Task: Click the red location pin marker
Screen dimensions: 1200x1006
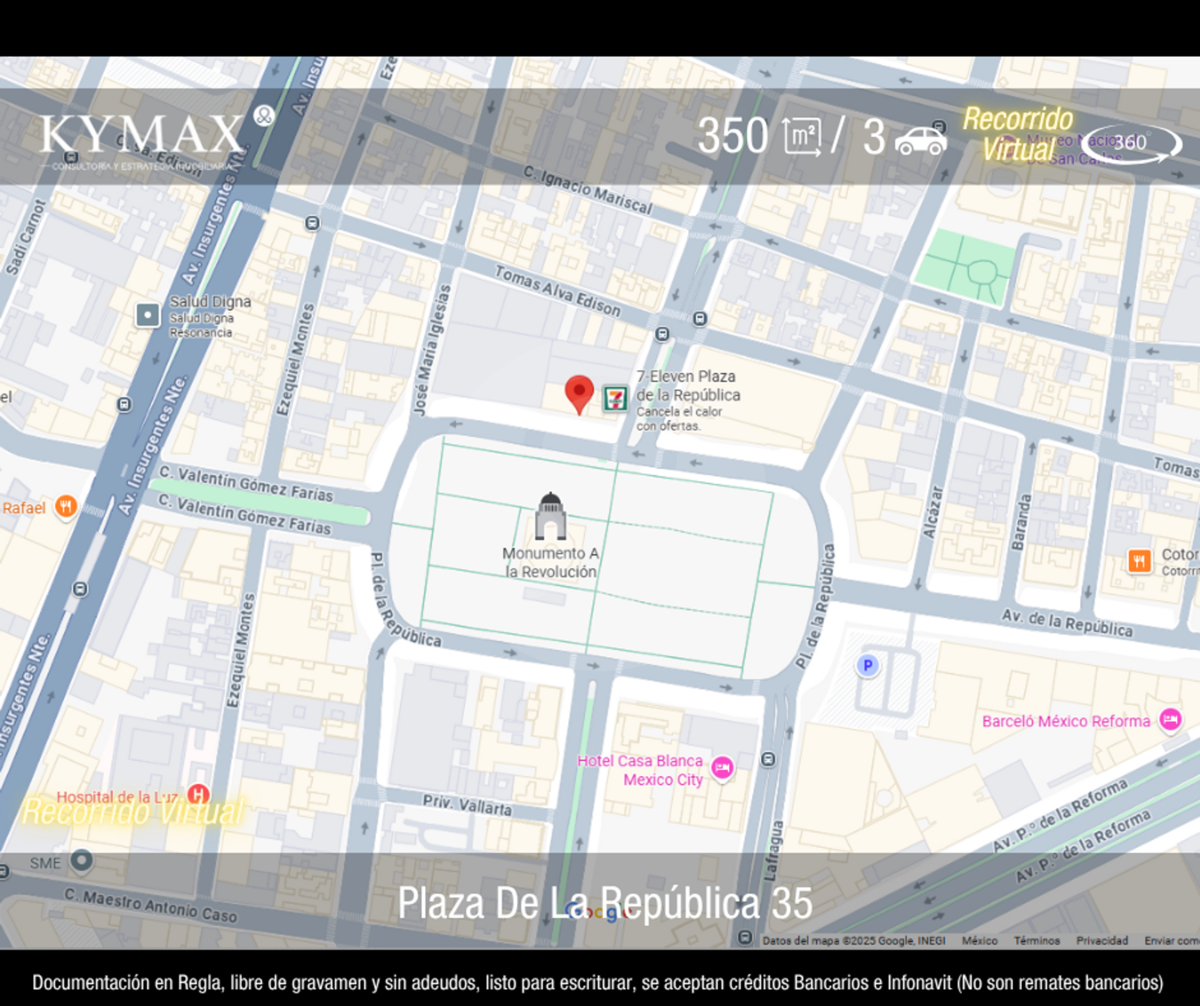Action: (x=579, y=395)
